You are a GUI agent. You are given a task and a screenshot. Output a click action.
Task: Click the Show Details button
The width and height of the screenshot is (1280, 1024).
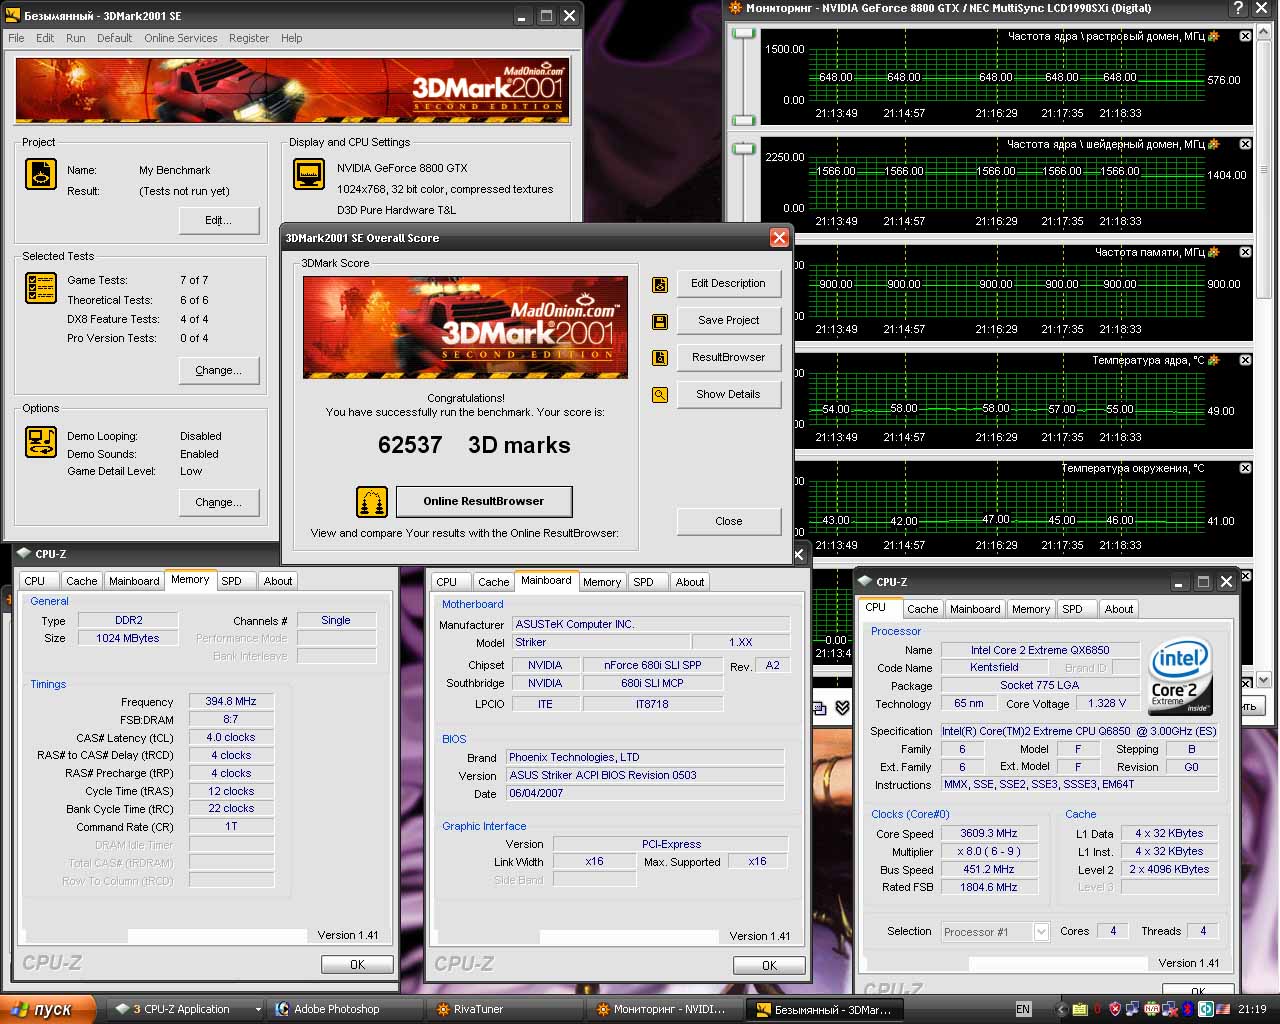pos(728,395)
